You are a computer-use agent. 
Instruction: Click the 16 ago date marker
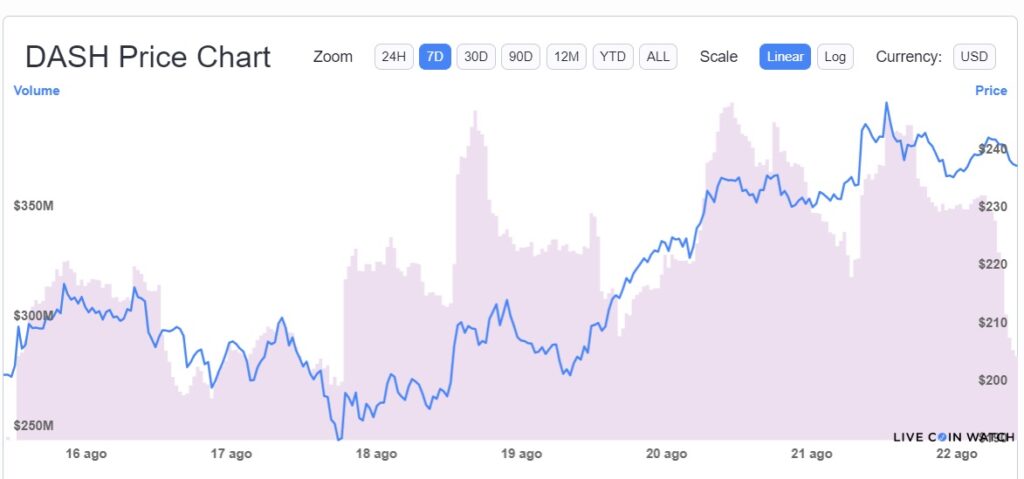pyautogui.click(x=86, y=454)
